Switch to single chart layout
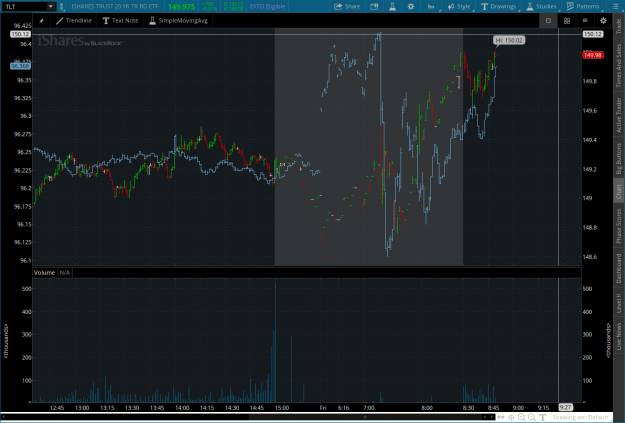 click(x=548, y=21)
